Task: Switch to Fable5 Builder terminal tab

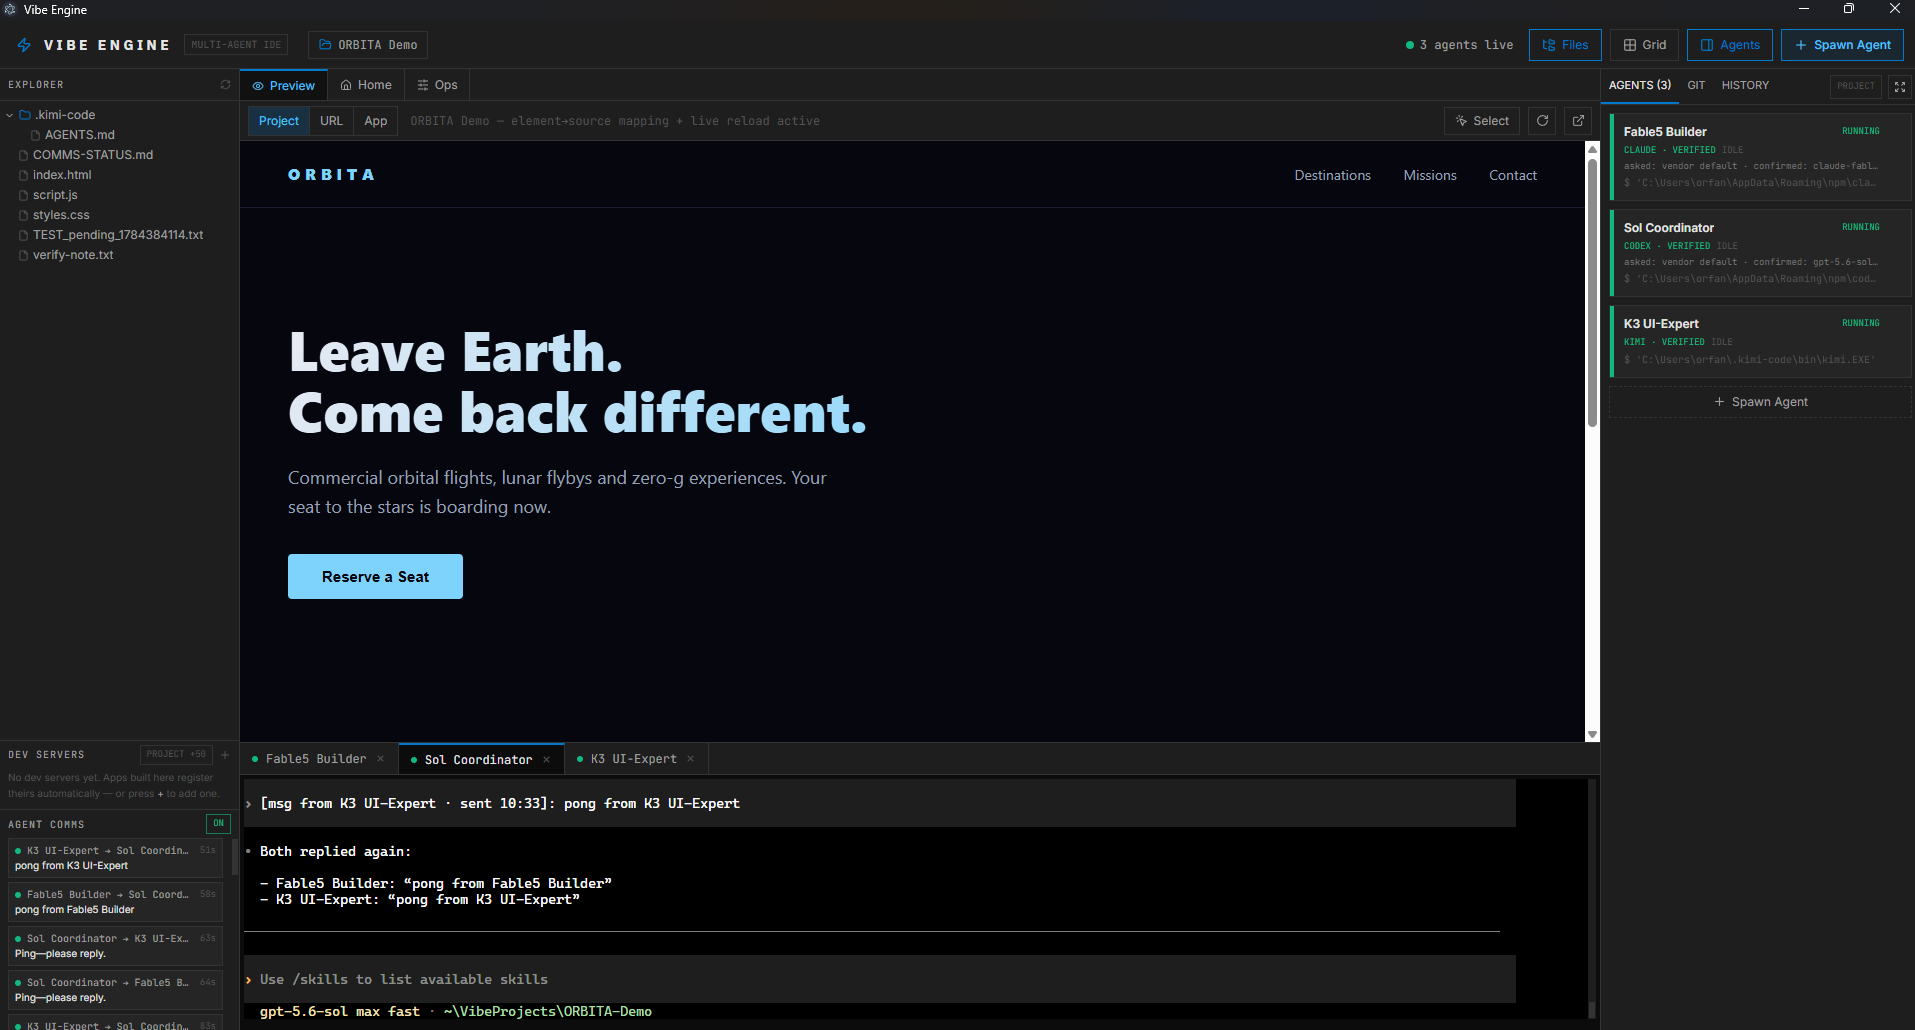Action: [x=315, y=759]
